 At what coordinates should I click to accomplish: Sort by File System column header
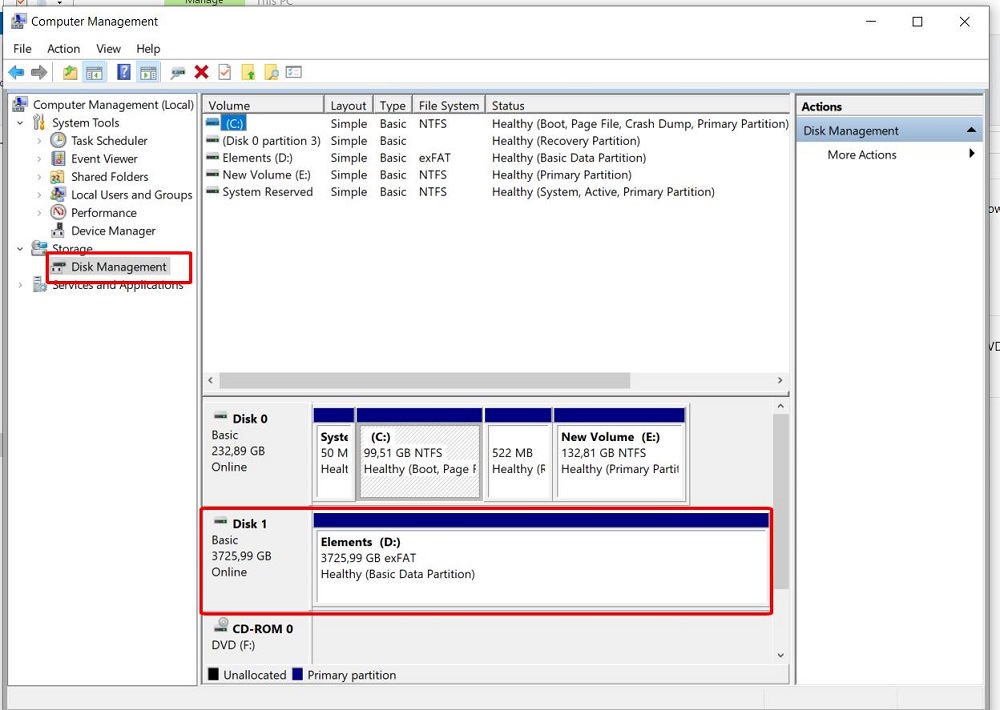(x=448, y=106)
